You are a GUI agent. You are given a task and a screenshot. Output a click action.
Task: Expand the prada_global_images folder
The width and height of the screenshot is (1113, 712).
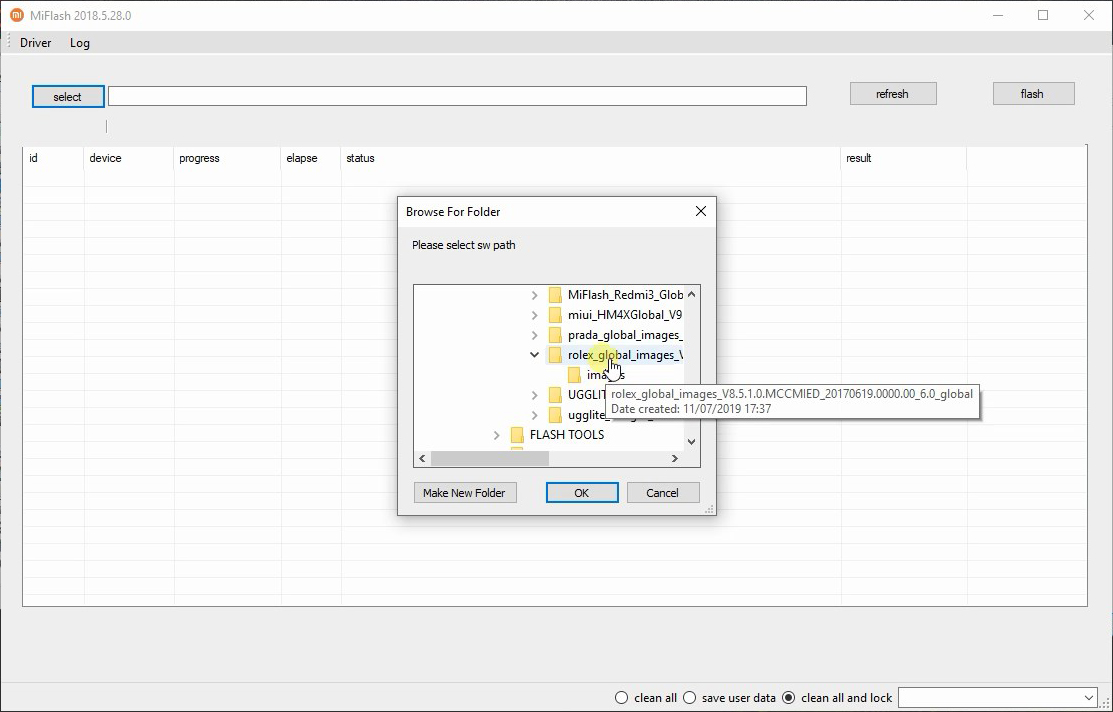point(534,335)
